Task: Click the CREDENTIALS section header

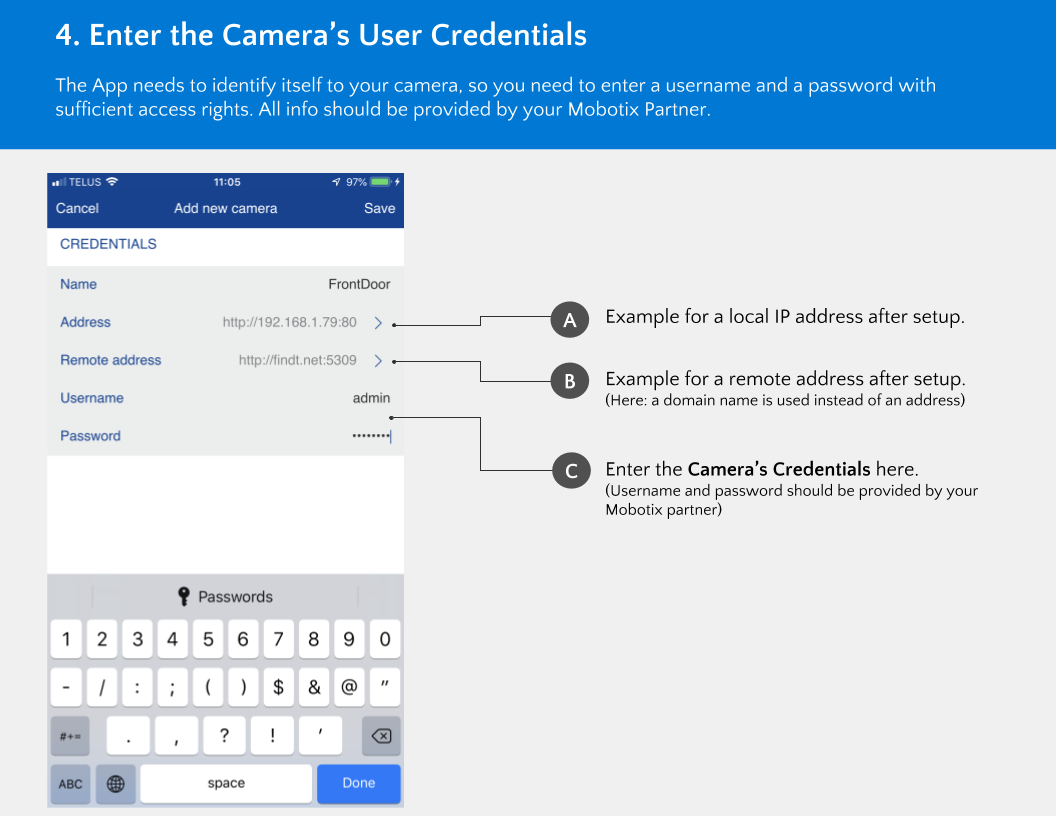Action: (108, 244)
